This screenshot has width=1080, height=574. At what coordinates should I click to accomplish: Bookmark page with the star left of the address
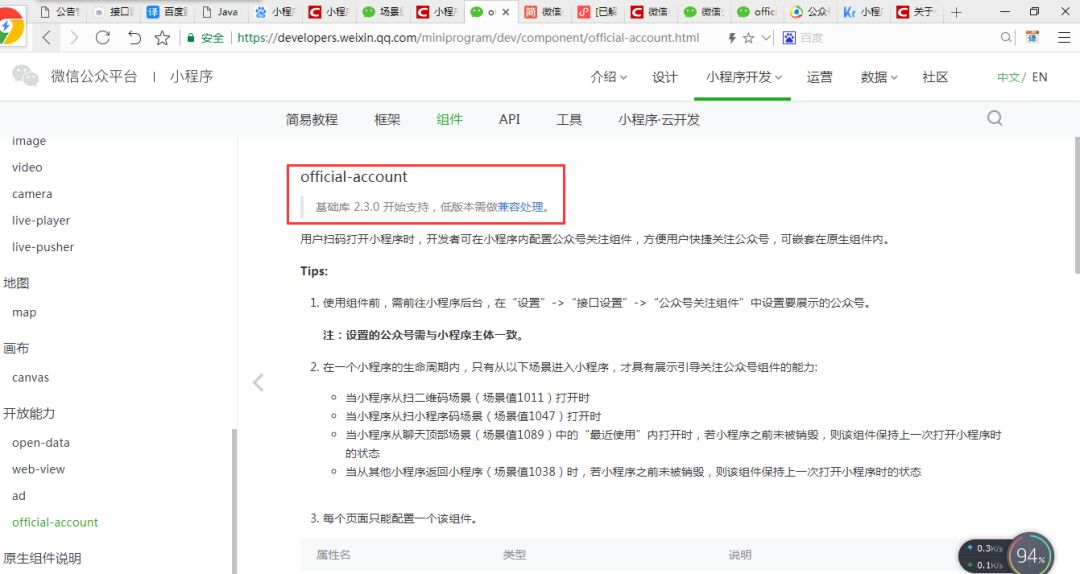click(x=163, y=38)
